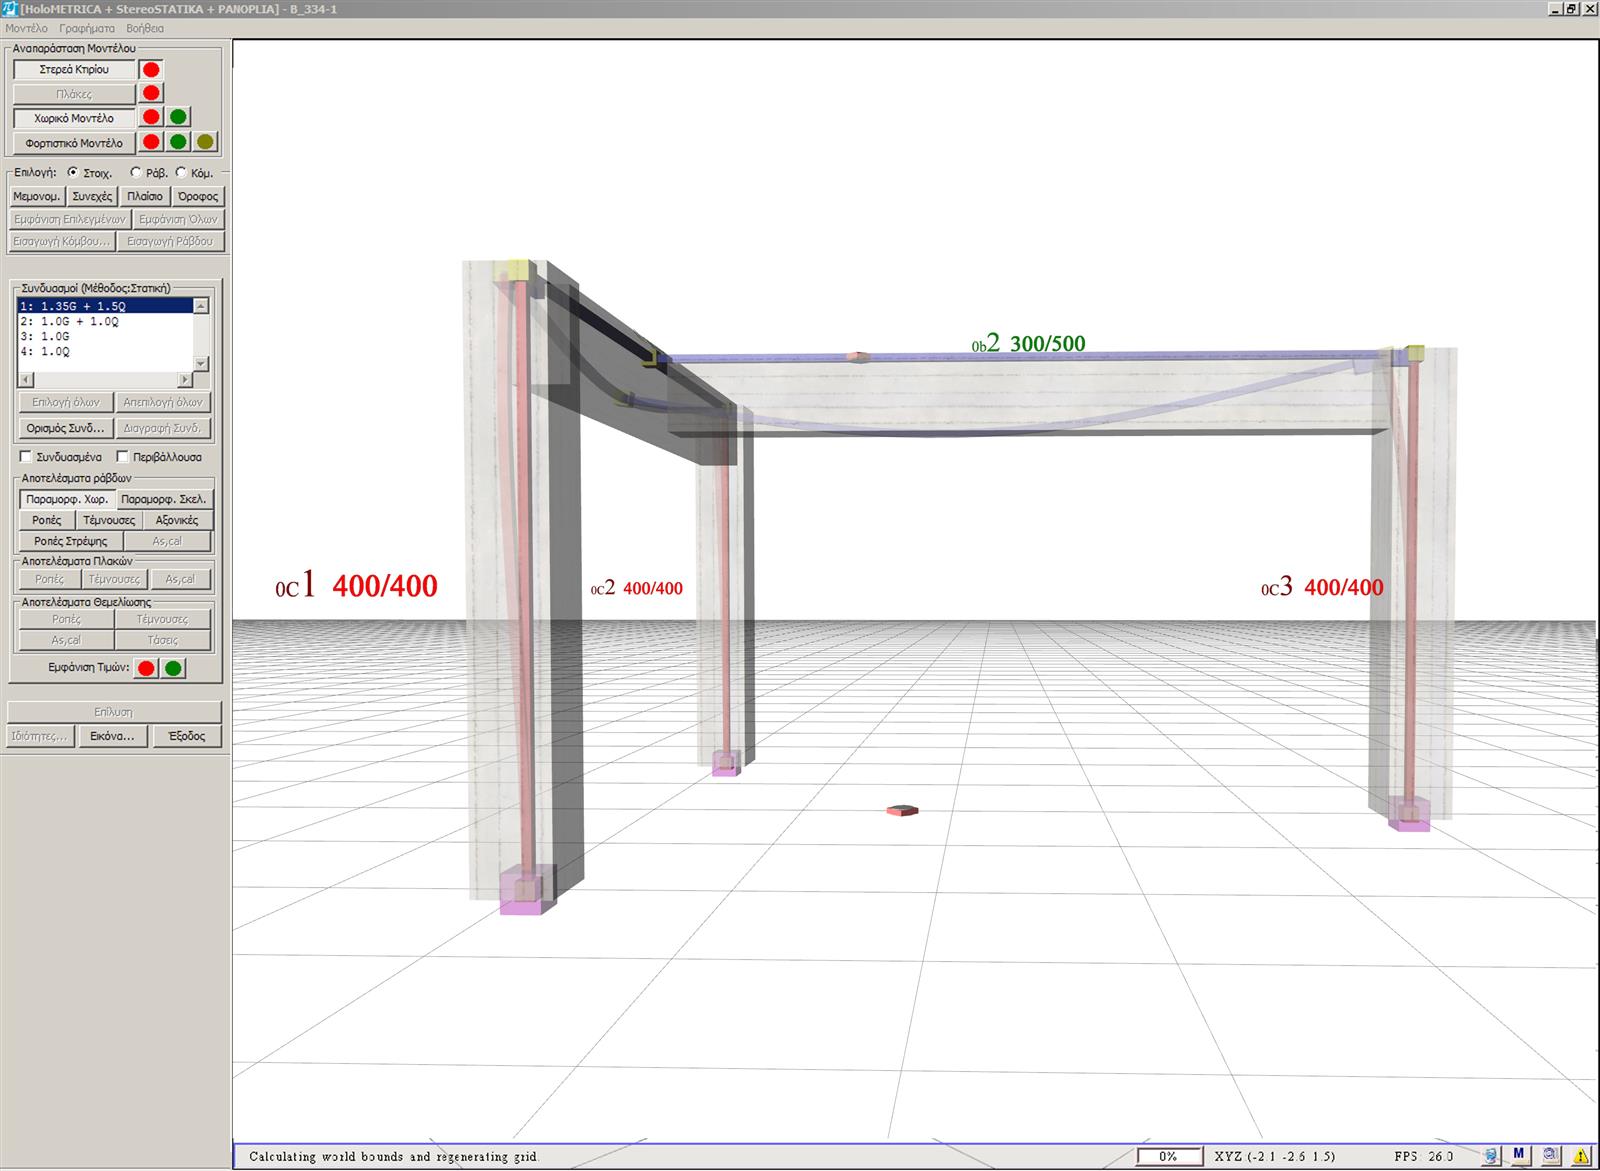The image size is (1600, 1171).
Task: Enable the Συνδυασμένα checkbox
Action: (x=26, y=457)
